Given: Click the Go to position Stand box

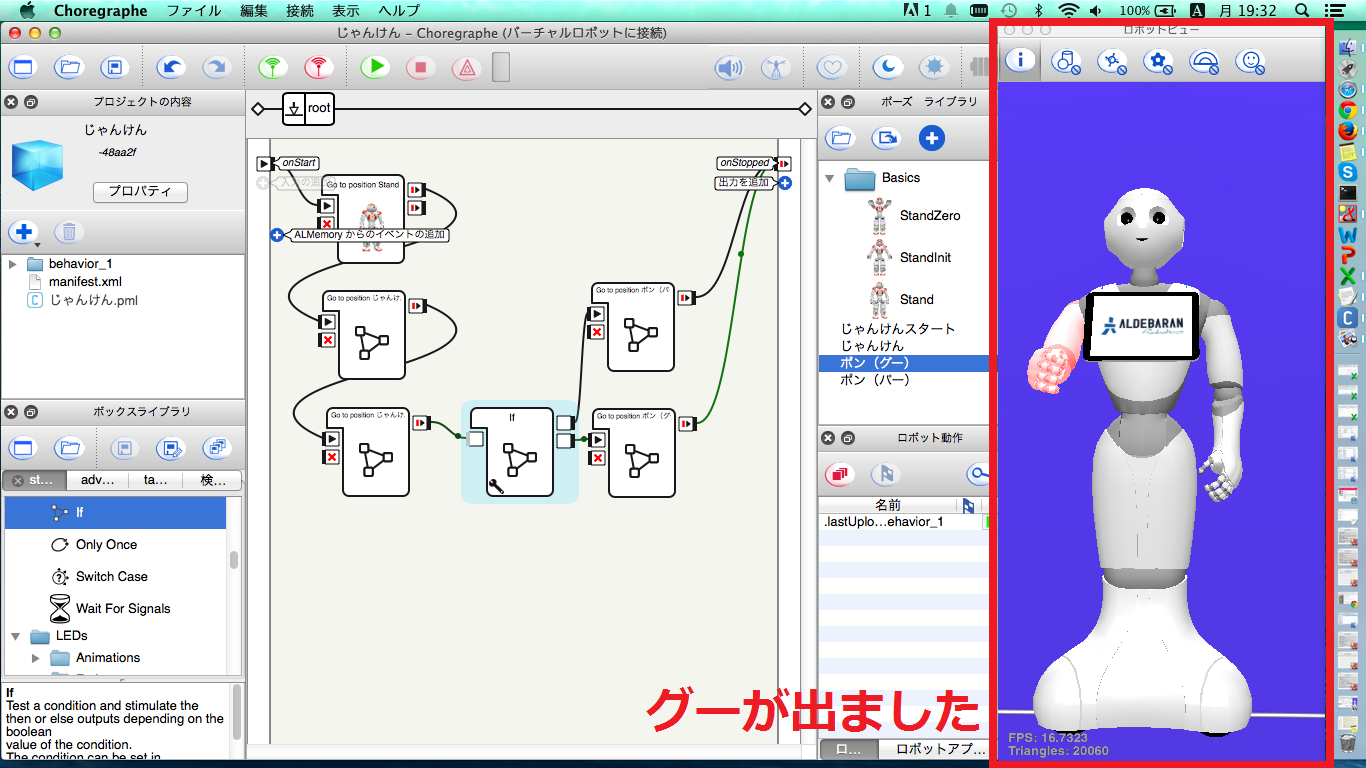Looking at the screenshot, I should (x=371, y=218).
